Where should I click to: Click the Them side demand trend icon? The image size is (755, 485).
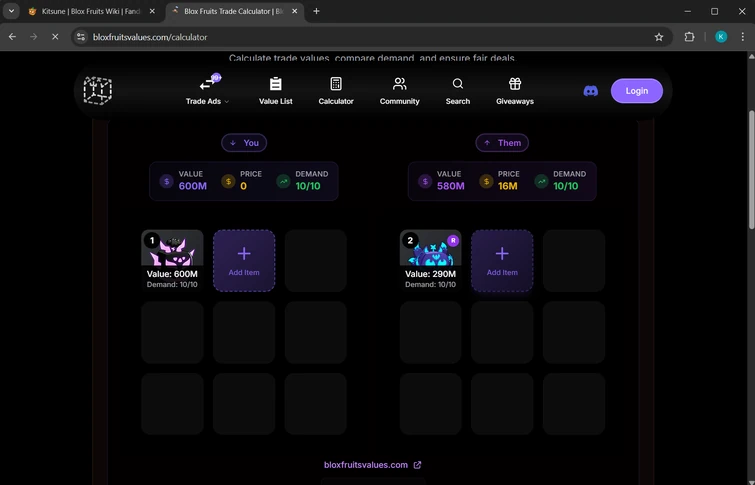(542, 181)
